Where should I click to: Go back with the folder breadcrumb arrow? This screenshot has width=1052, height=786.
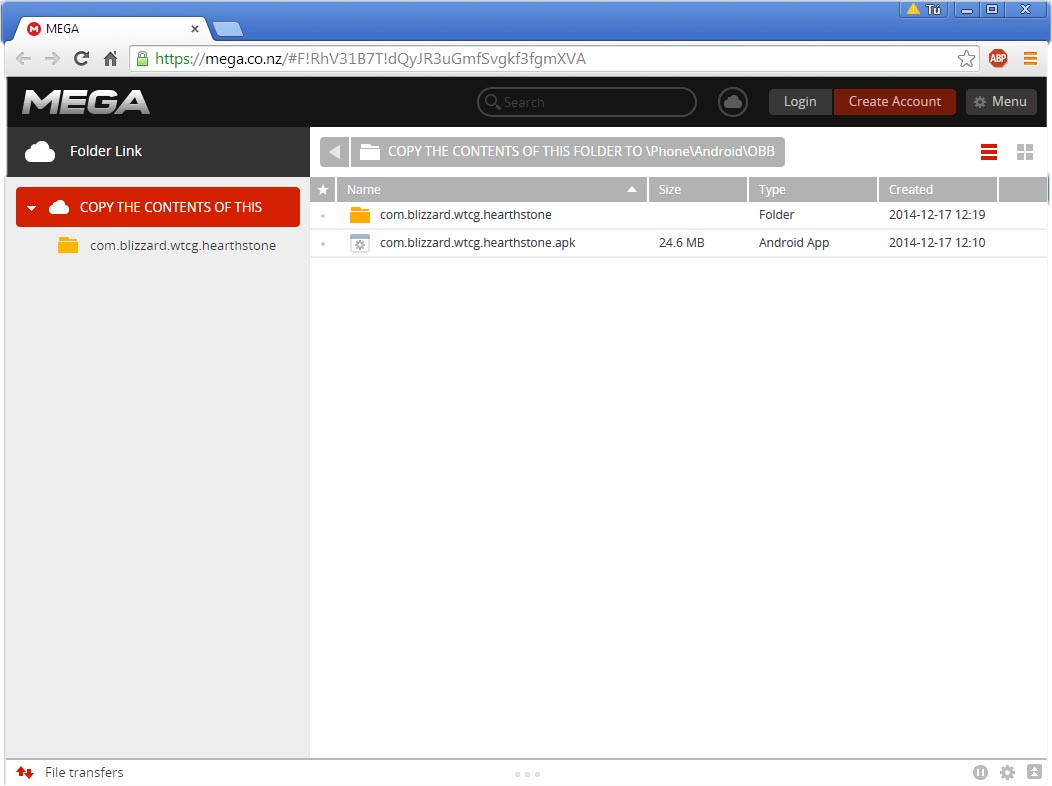(x=334, y=152)
